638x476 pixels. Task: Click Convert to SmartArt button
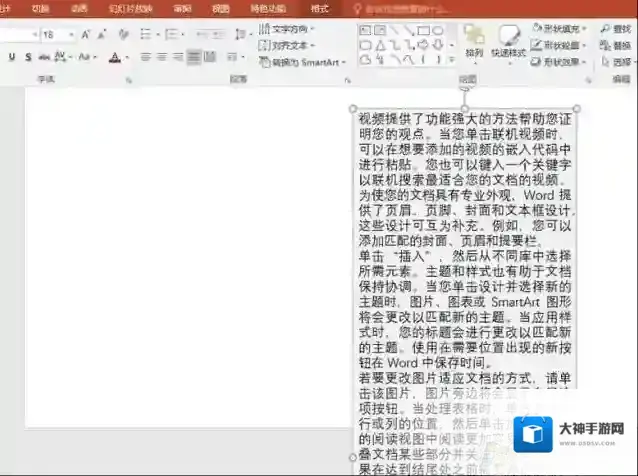tap(297, 62)
